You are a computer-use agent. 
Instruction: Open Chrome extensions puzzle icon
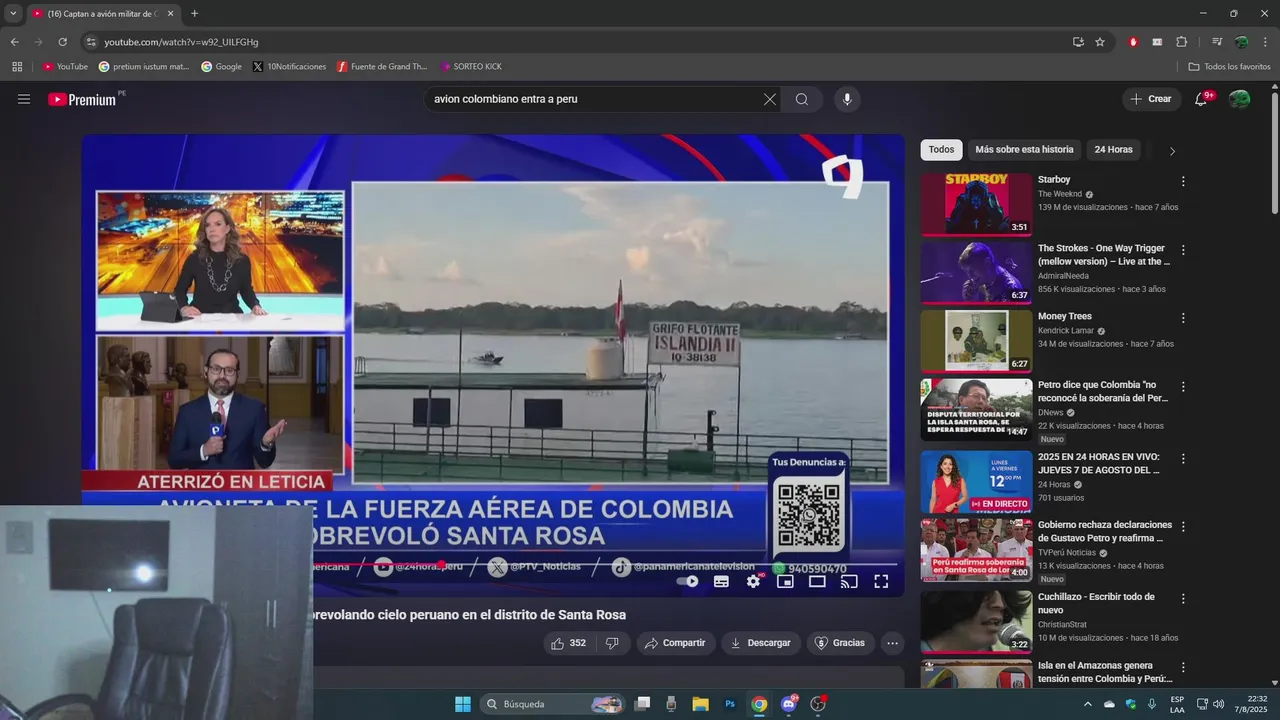tap(1181, 42)
